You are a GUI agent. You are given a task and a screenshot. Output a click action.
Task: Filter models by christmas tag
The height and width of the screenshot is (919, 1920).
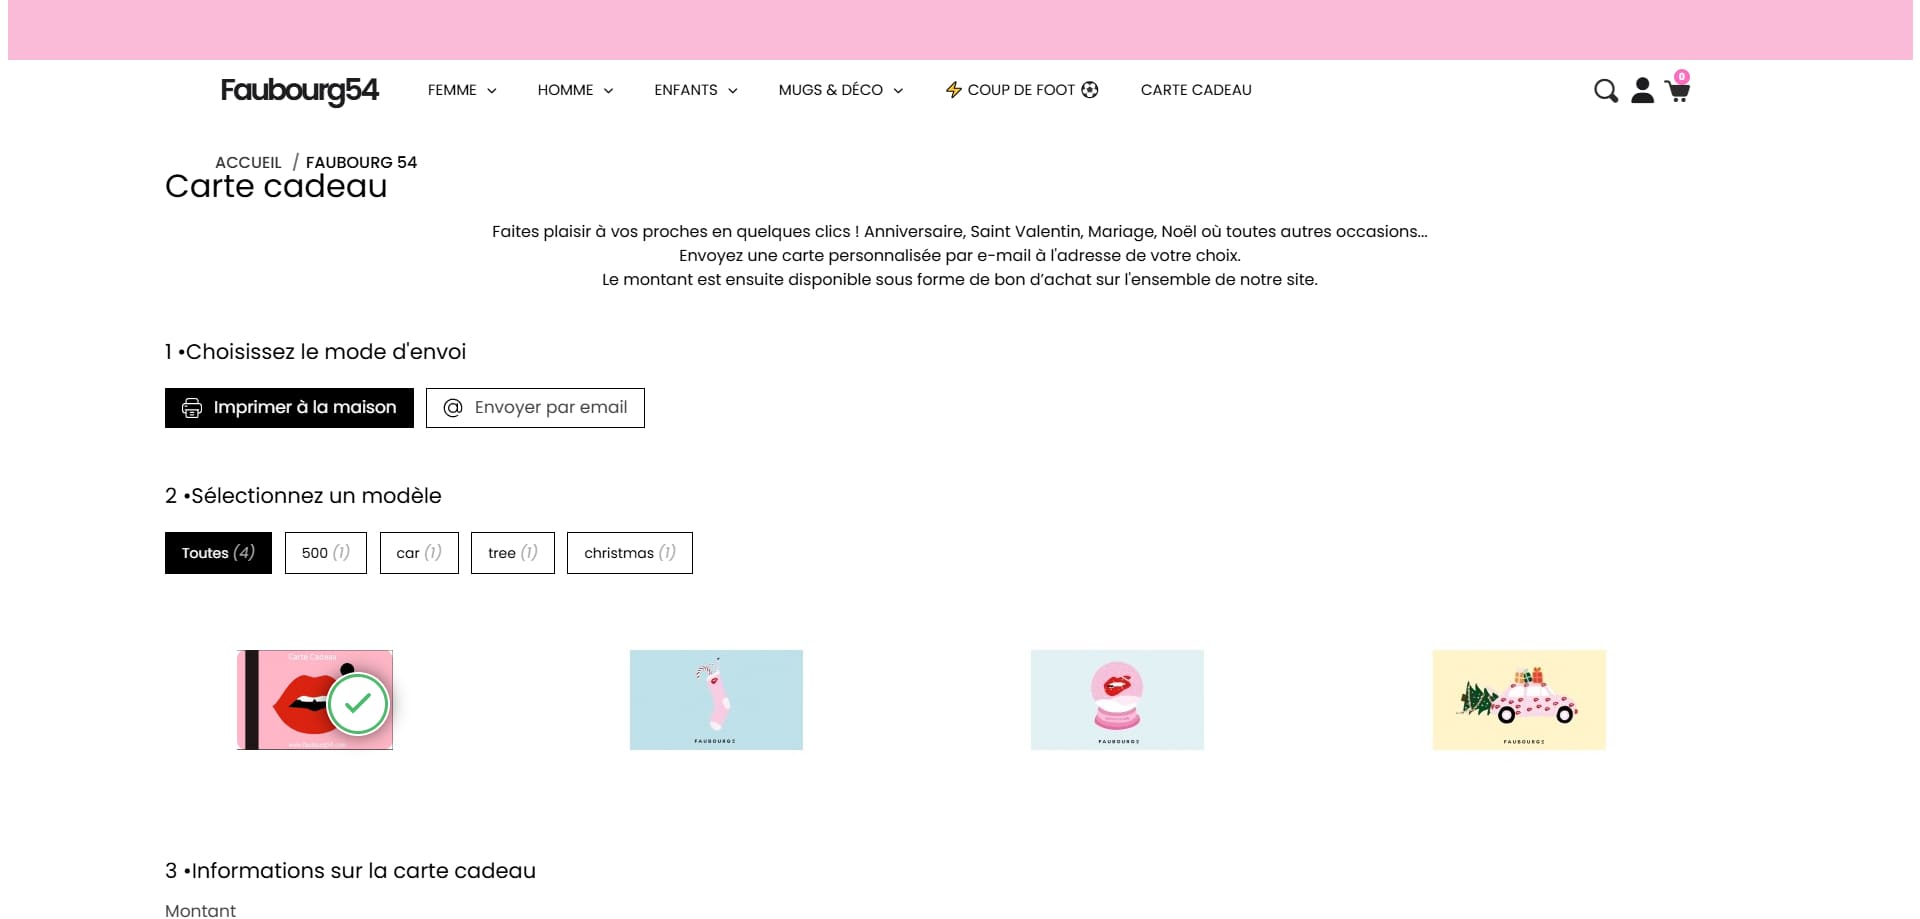(x=630, y=553)
